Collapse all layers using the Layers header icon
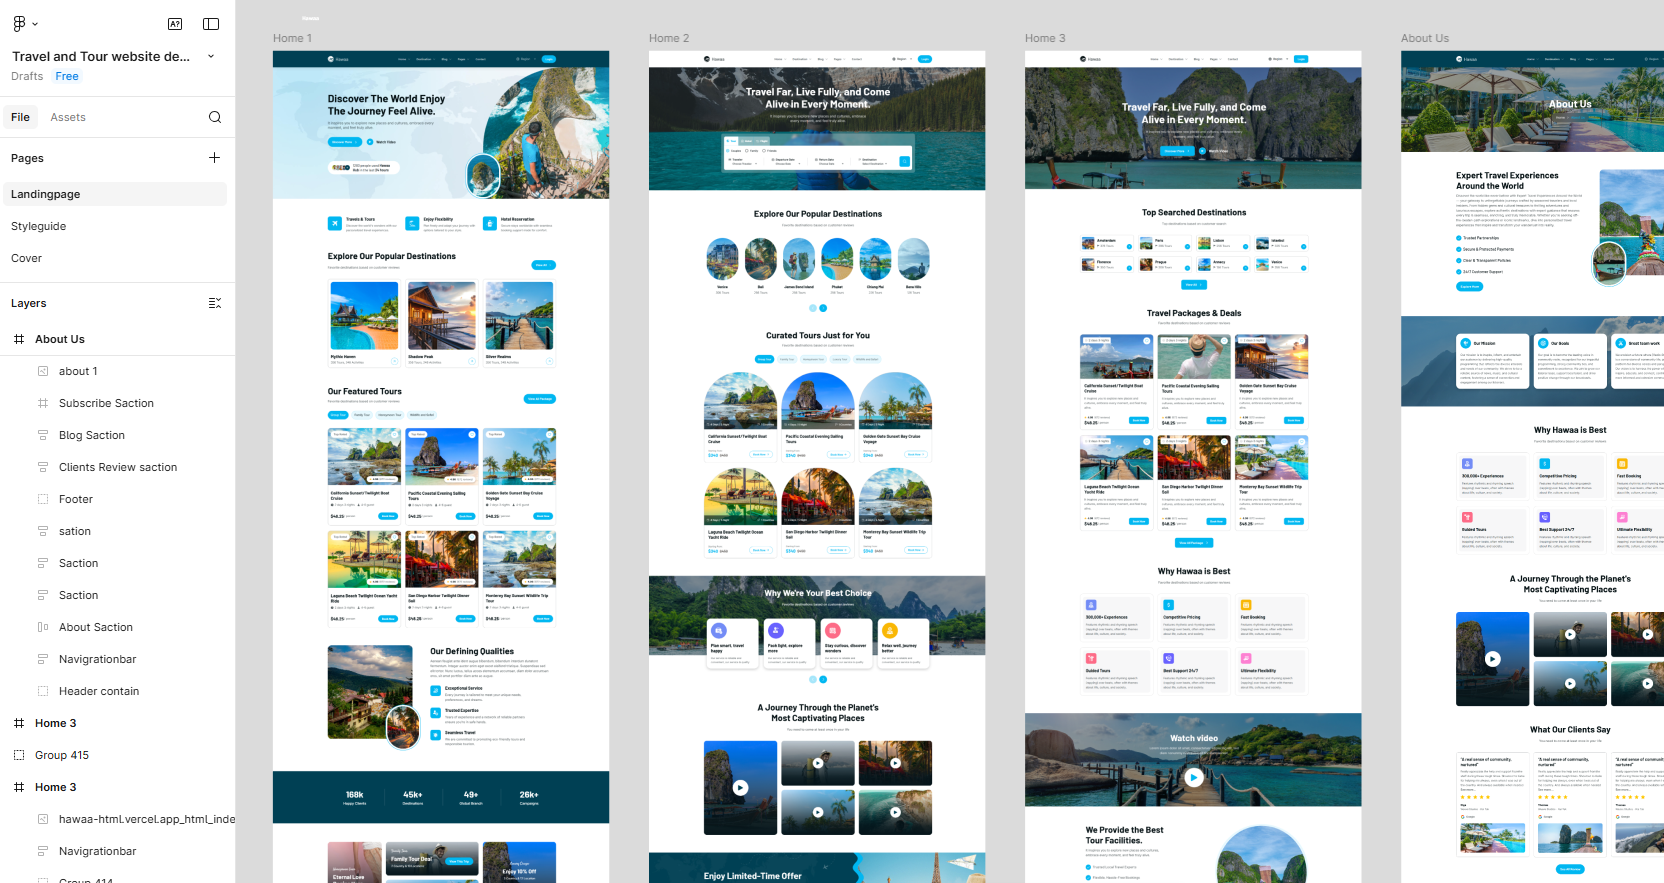This screenshot has width=1664, height=883. 214,303
